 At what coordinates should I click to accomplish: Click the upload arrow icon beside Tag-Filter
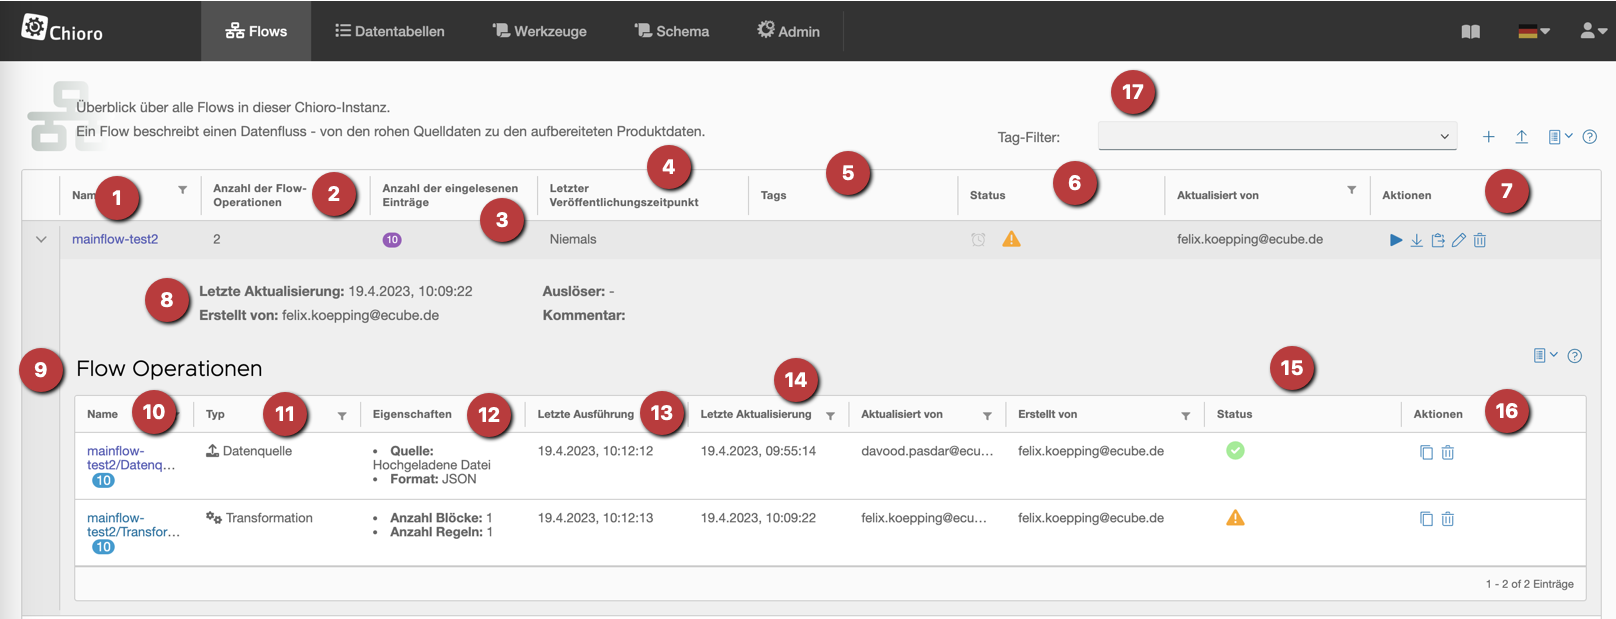click(1521, 137)
